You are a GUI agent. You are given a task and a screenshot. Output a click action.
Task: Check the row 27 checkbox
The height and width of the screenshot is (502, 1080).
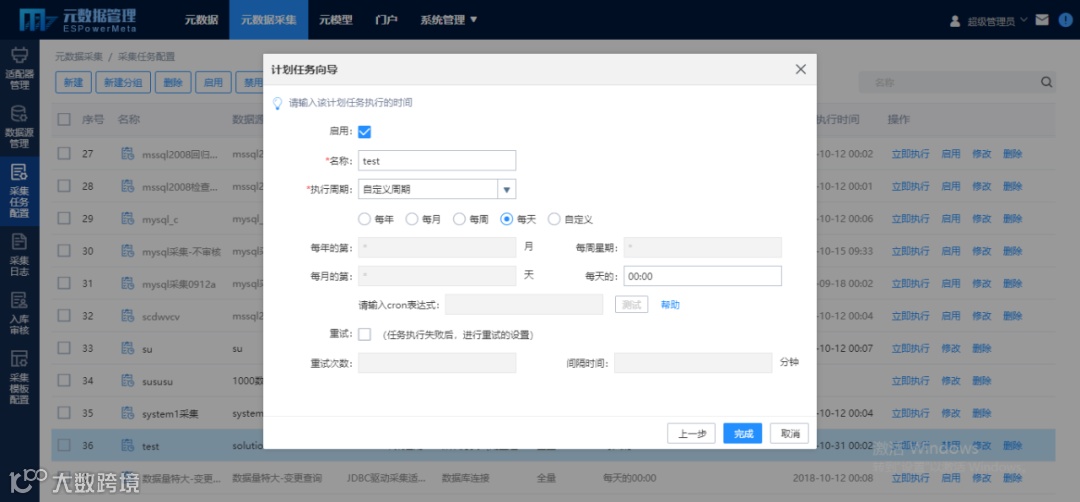coord(64,154)
